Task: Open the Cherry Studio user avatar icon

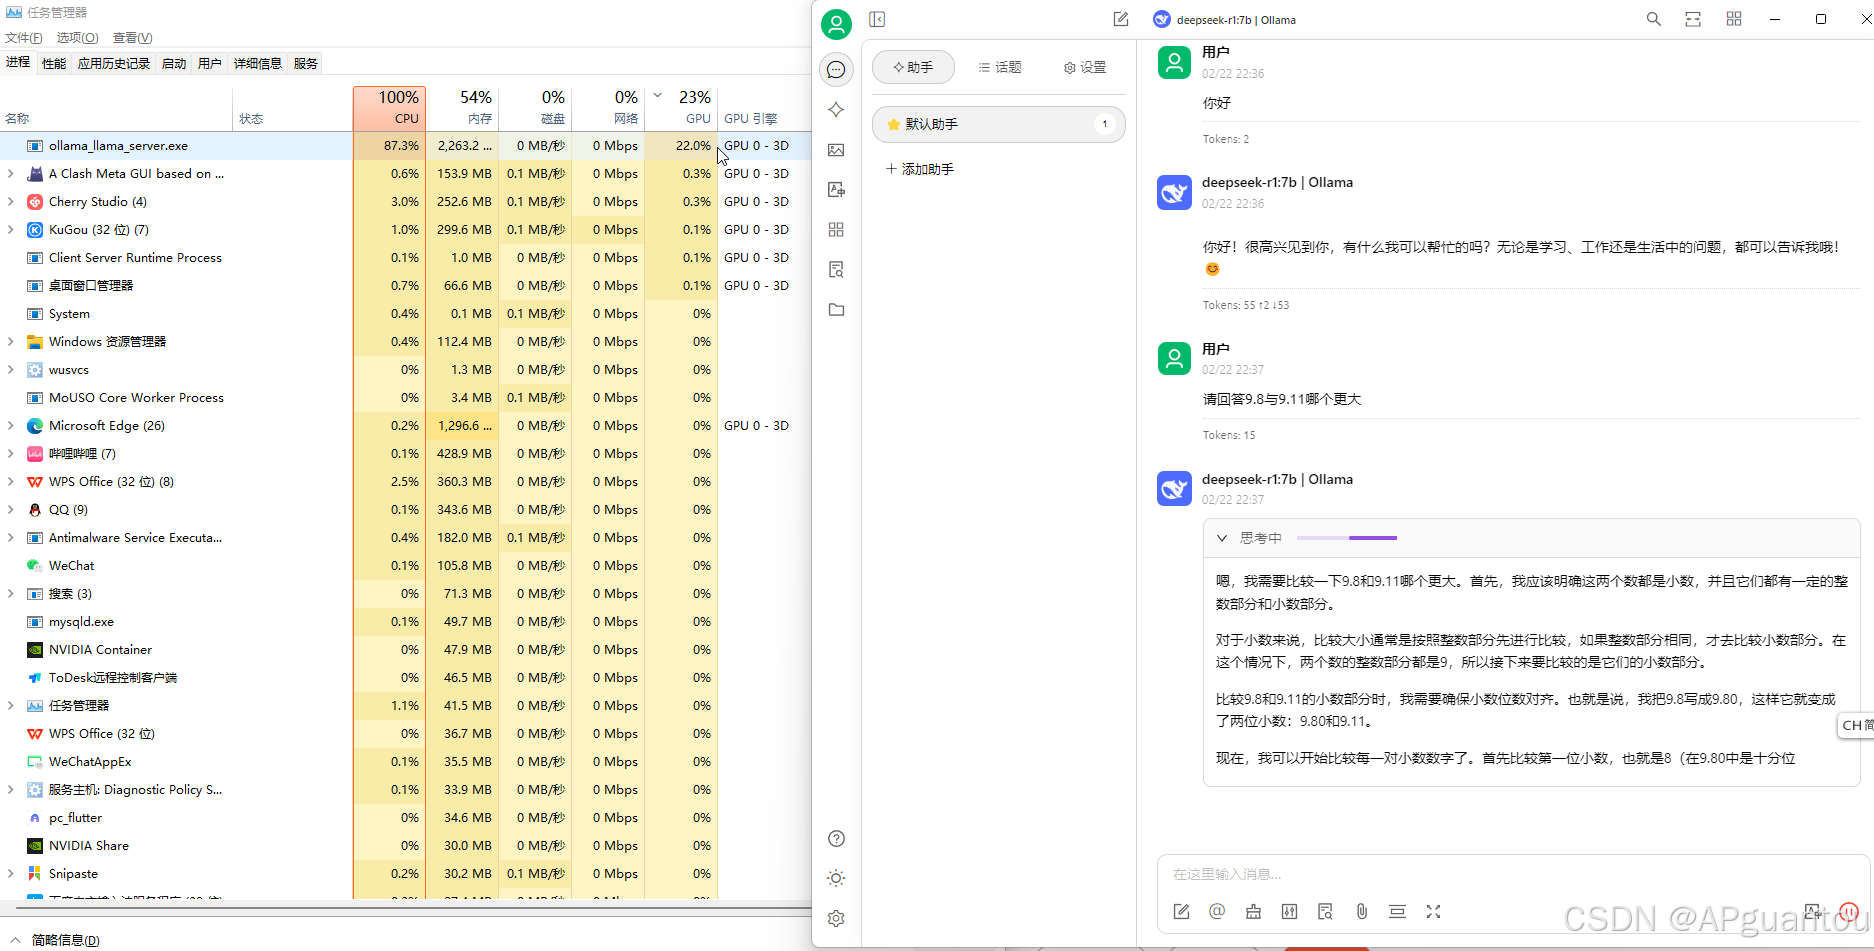Action: coord(836,23)
